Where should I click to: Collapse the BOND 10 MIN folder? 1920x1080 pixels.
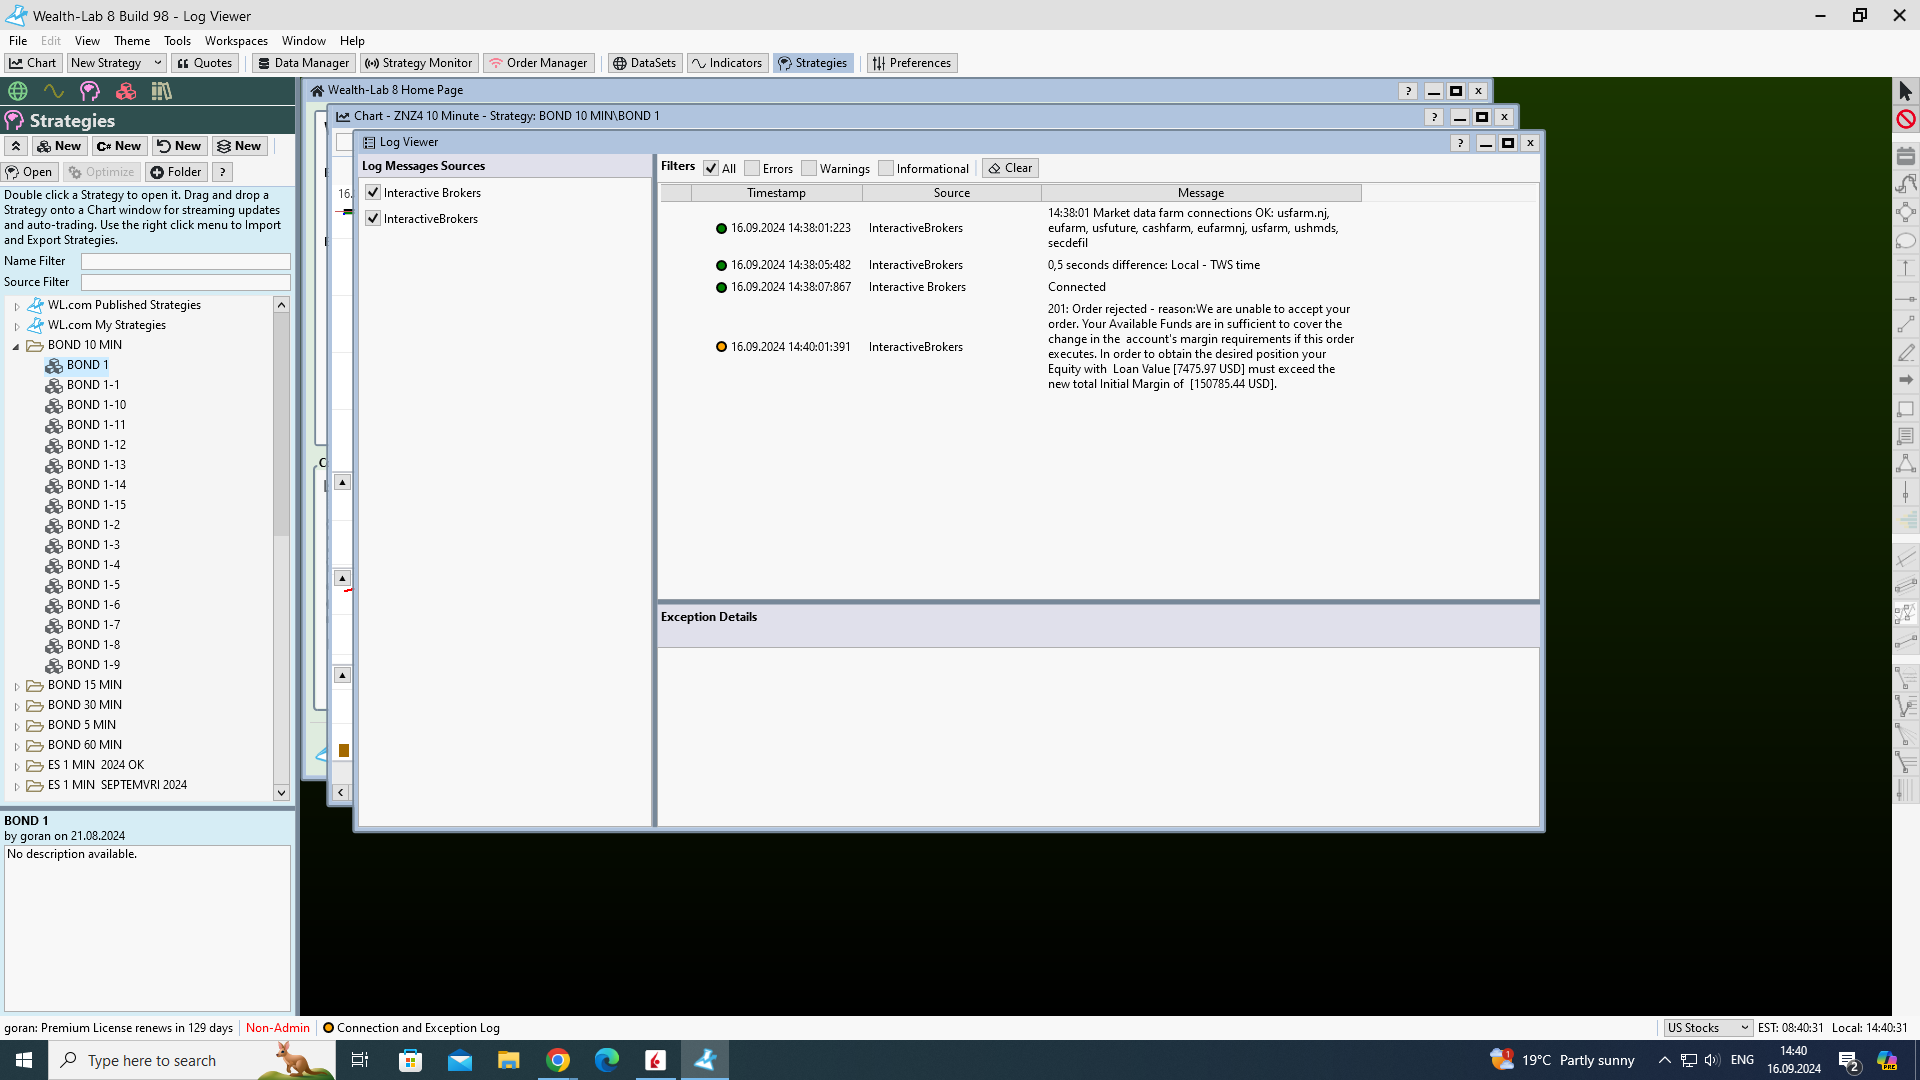tap(17, 346)
